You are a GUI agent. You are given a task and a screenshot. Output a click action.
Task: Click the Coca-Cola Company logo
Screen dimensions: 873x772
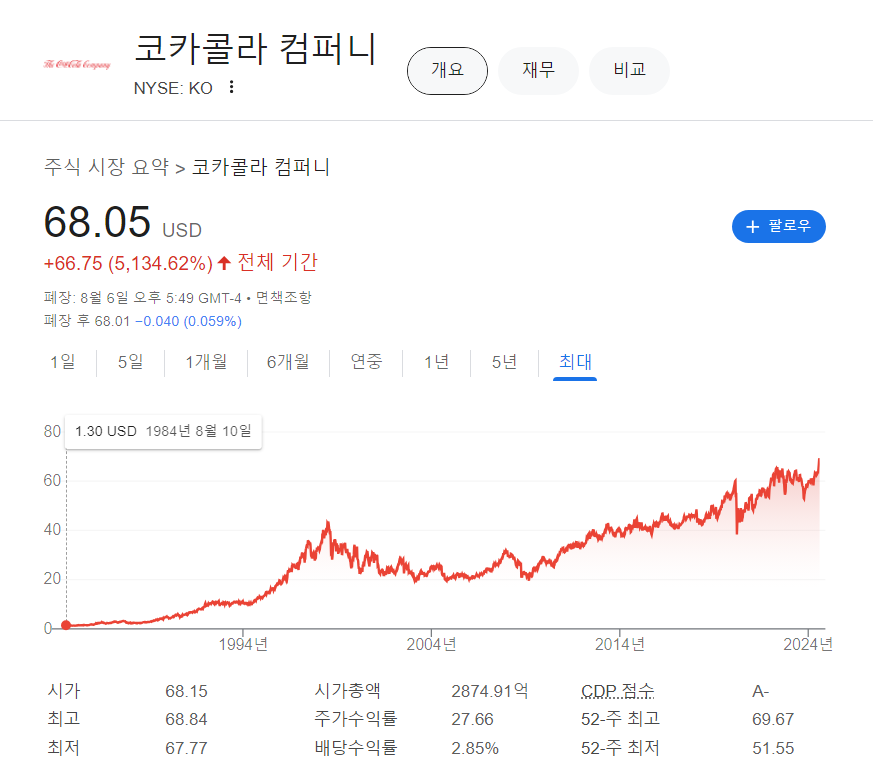pyautogui.click(x=77, y=65)
